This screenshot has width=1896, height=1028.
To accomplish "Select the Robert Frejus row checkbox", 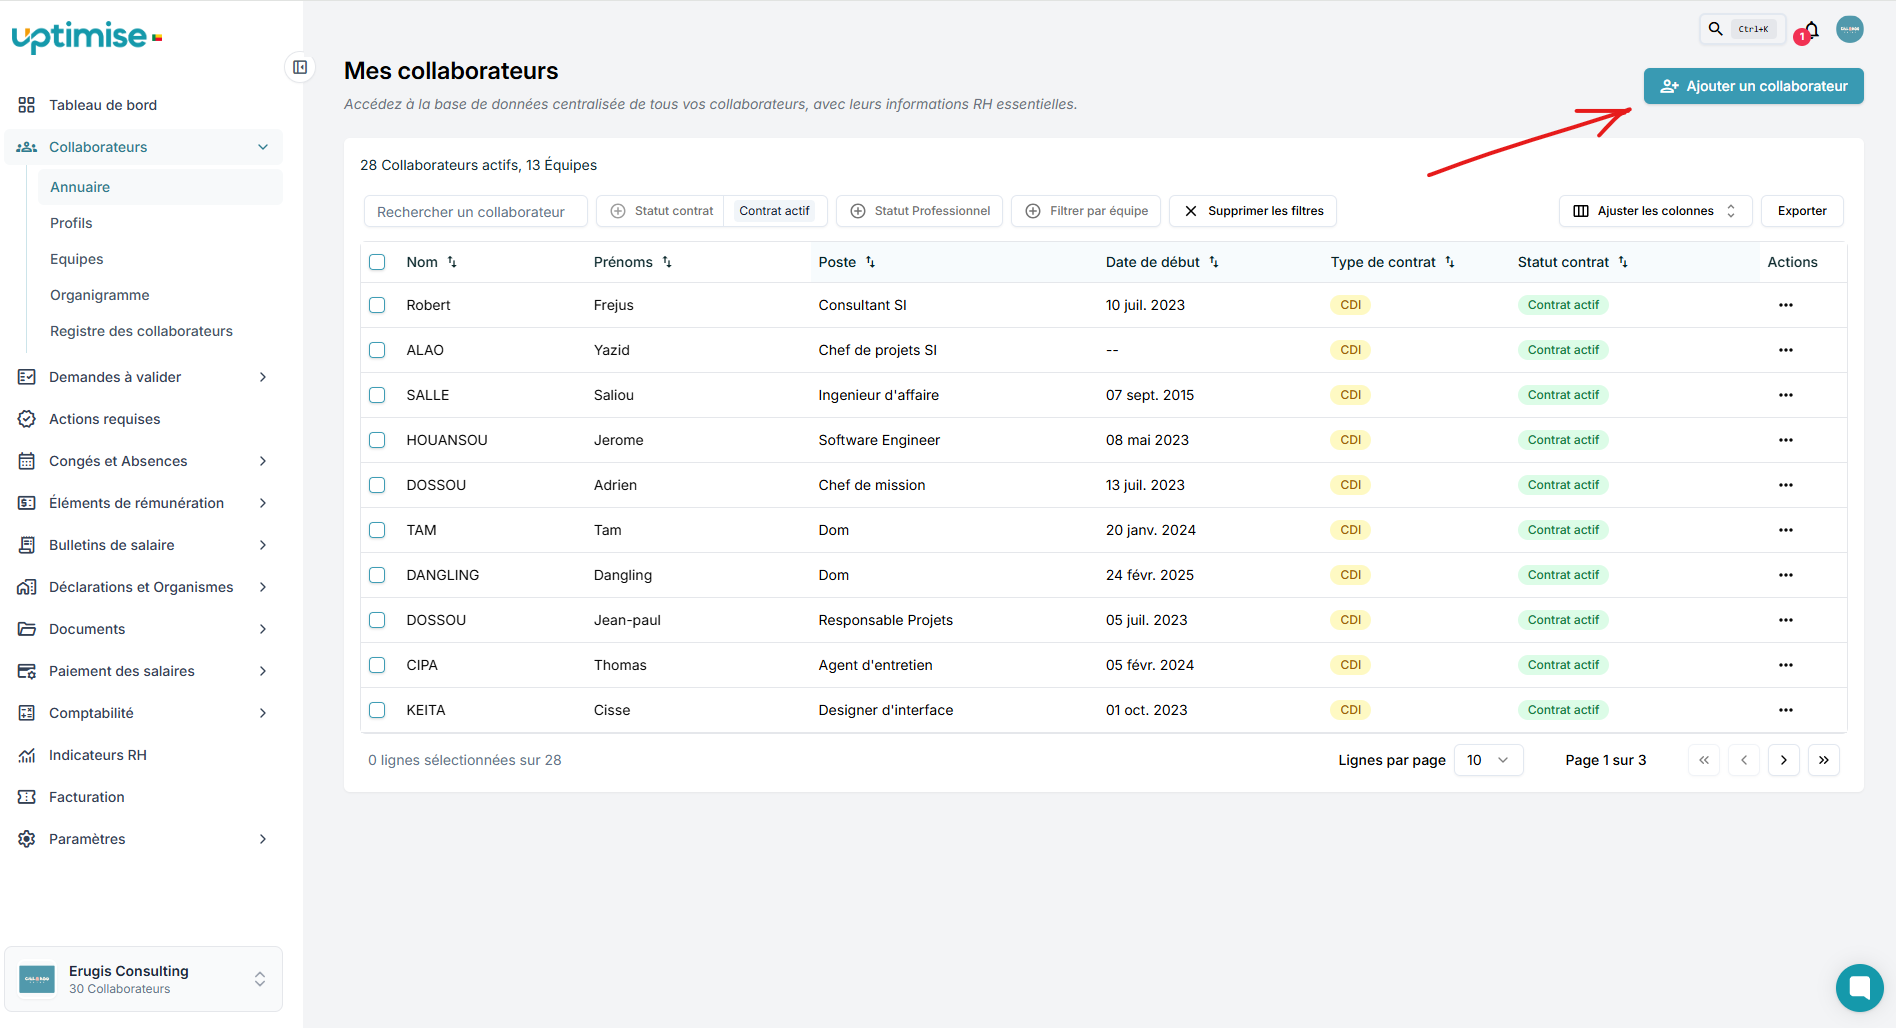I will 377,305.
